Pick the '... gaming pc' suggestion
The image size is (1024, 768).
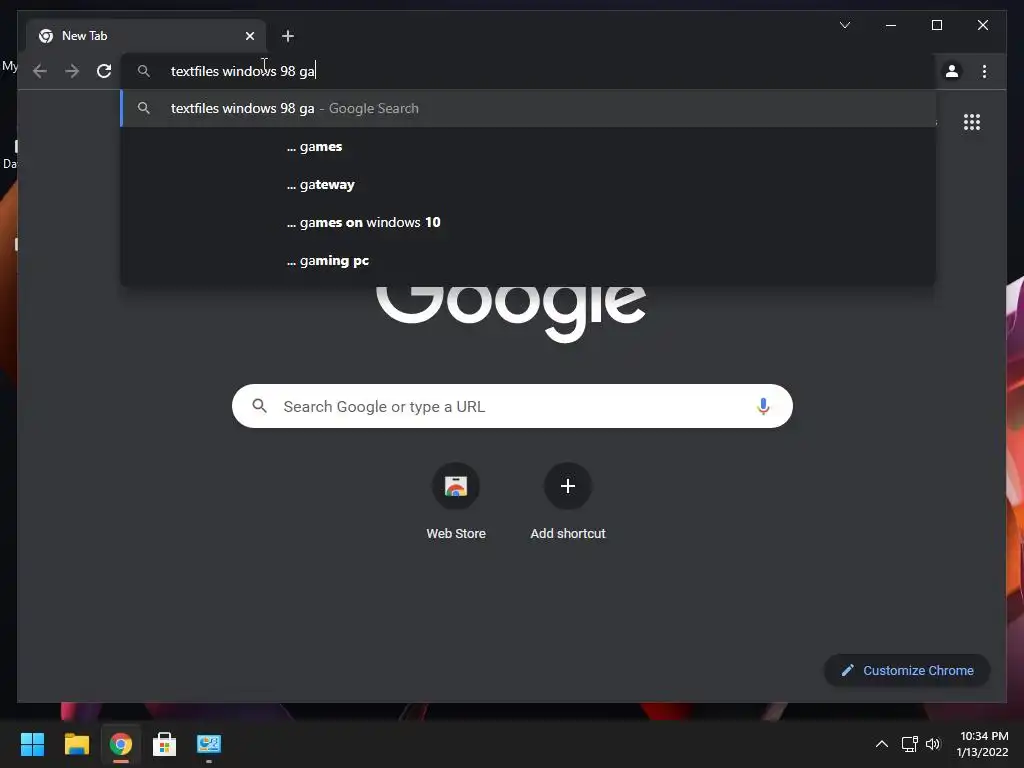point(528,261)
